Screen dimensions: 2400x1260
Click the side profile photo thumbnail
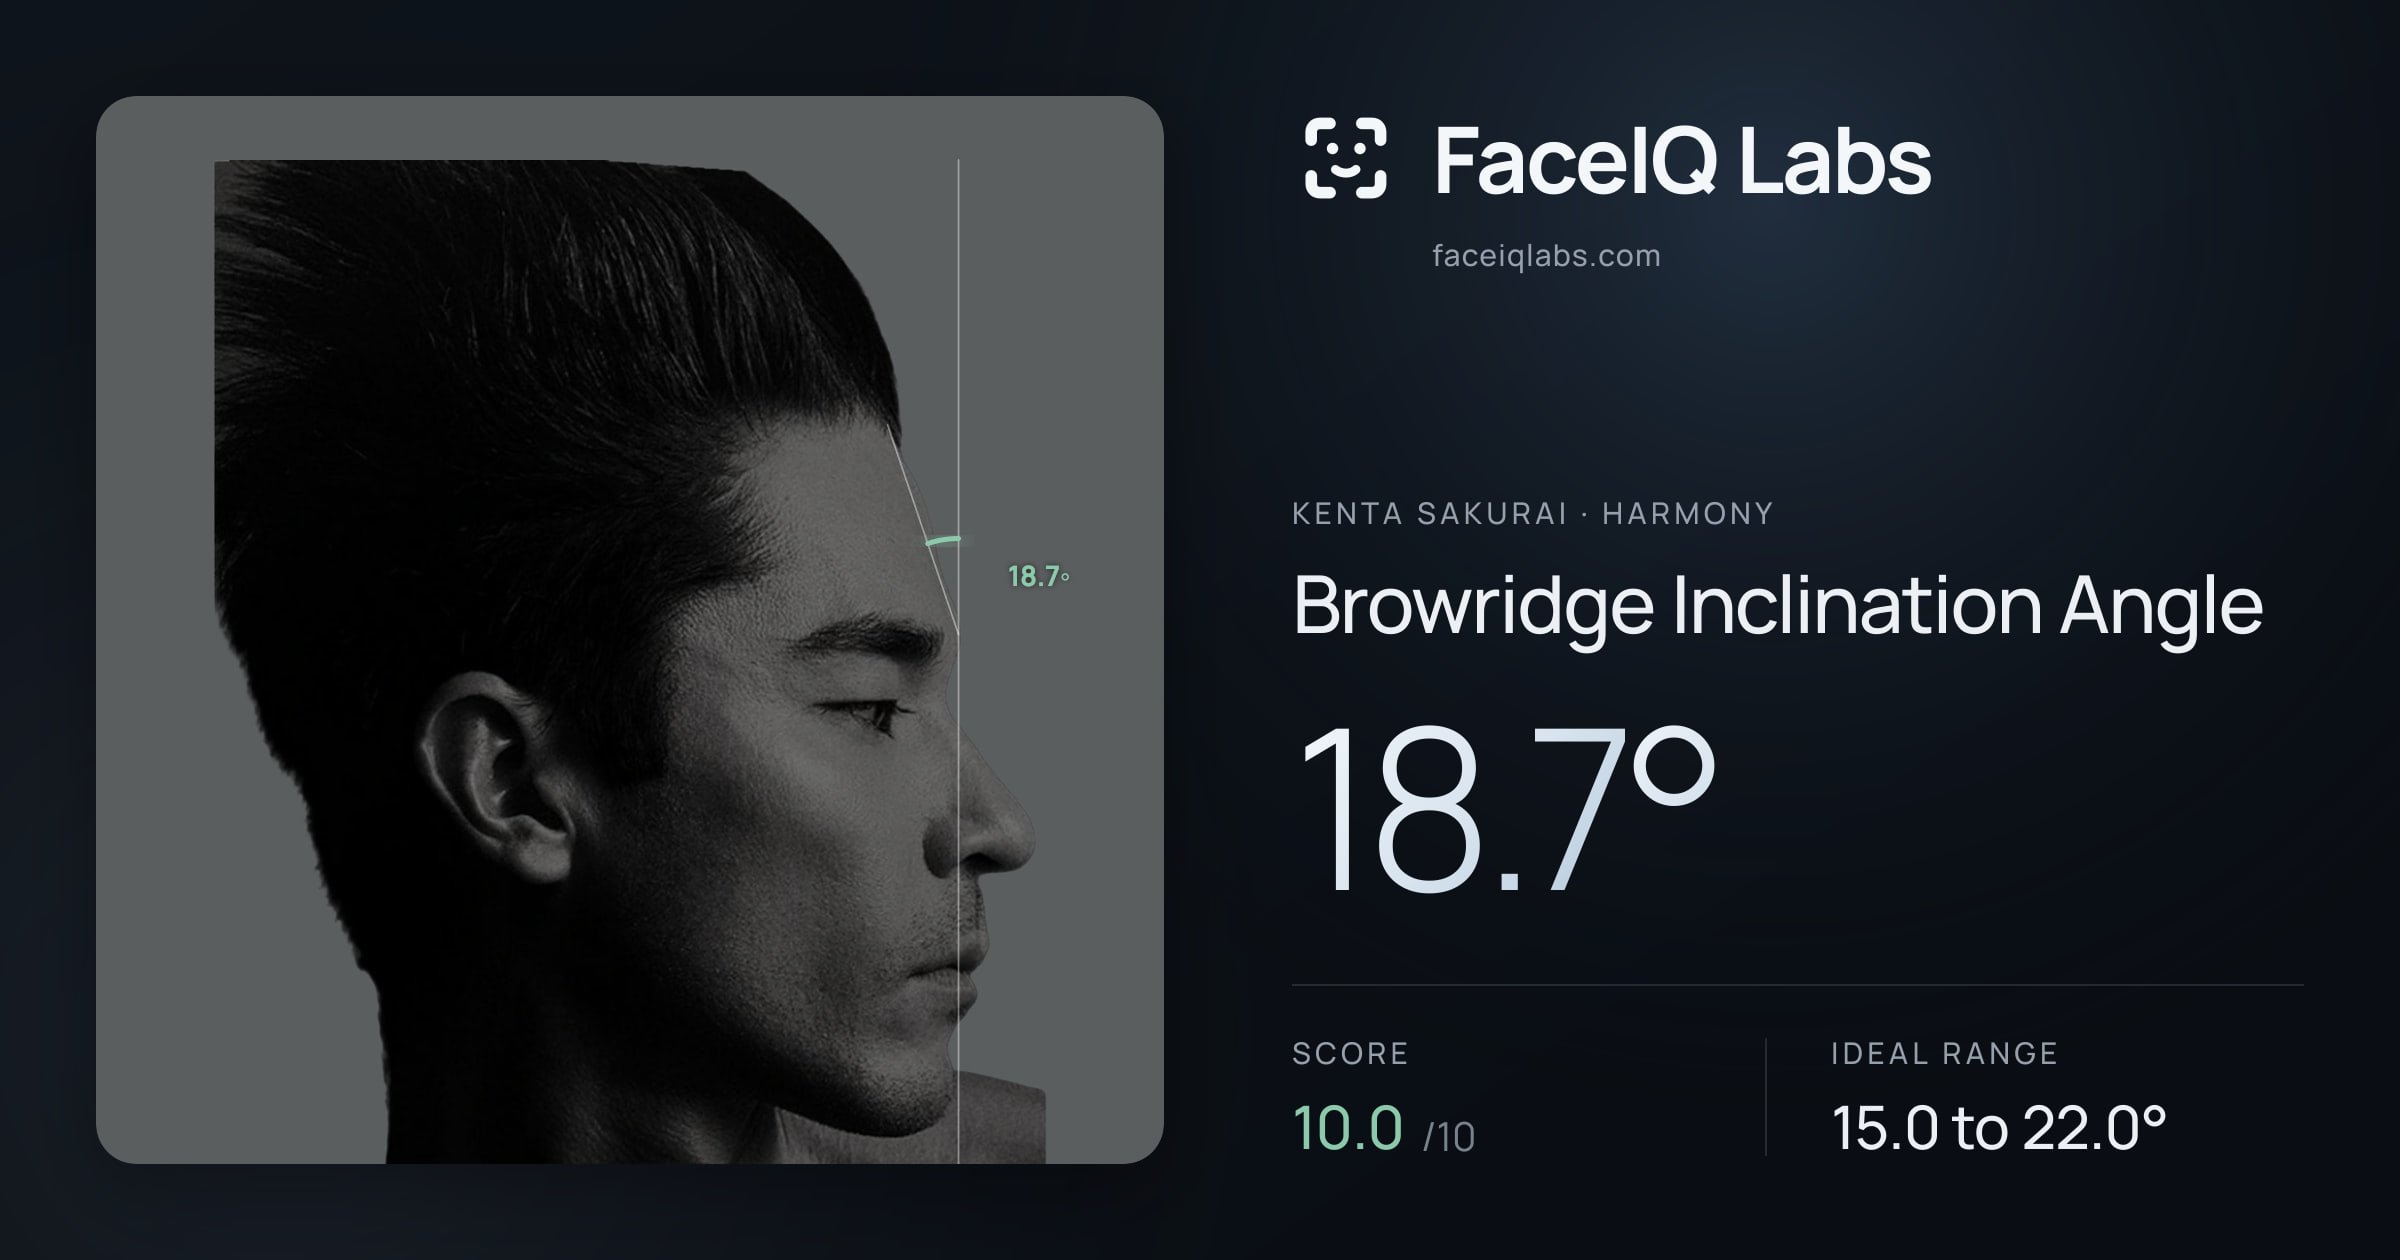pos(630,630)
